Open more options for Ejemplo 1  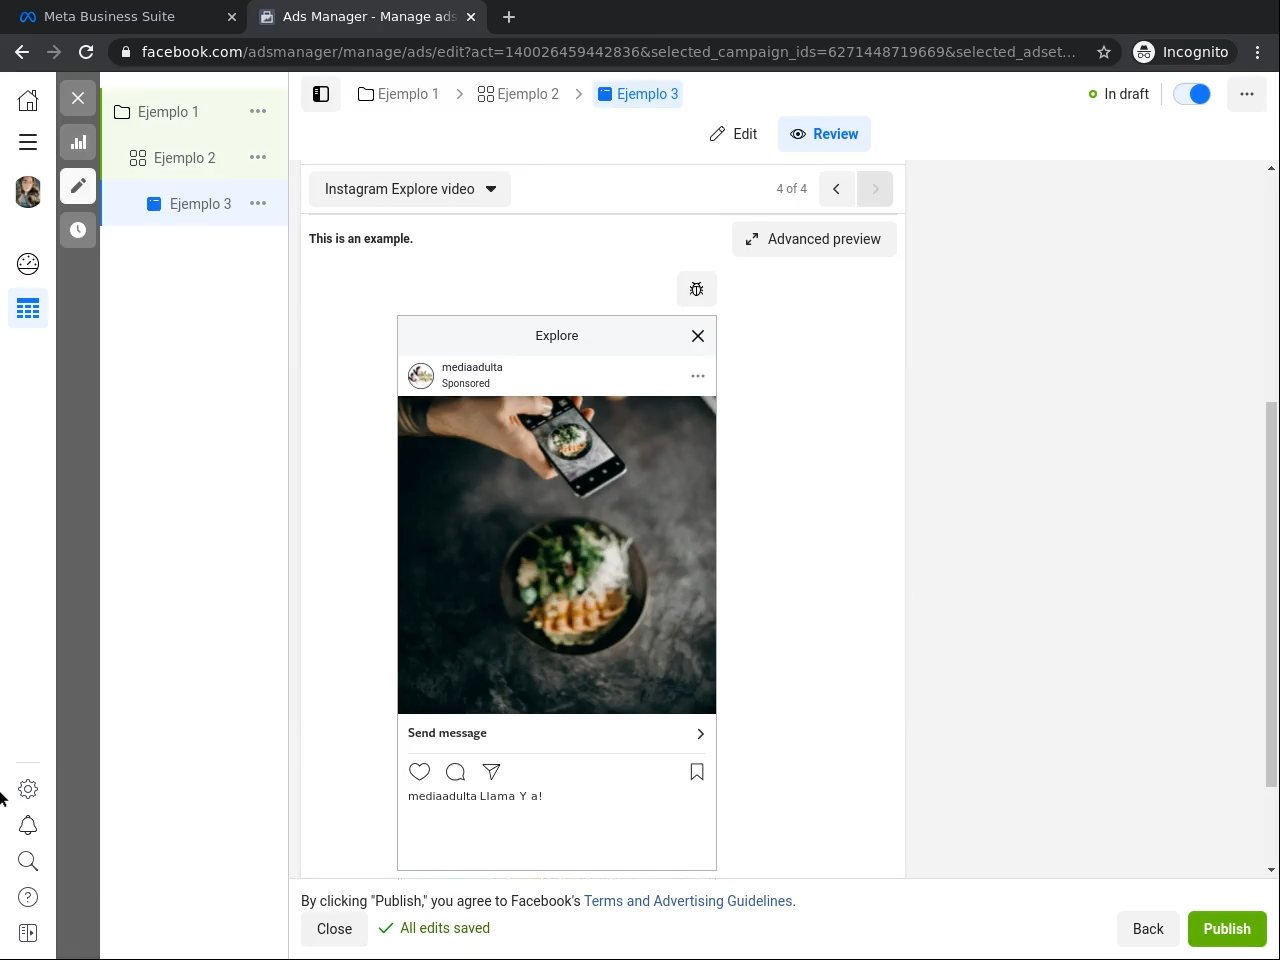tap(258, 111)
